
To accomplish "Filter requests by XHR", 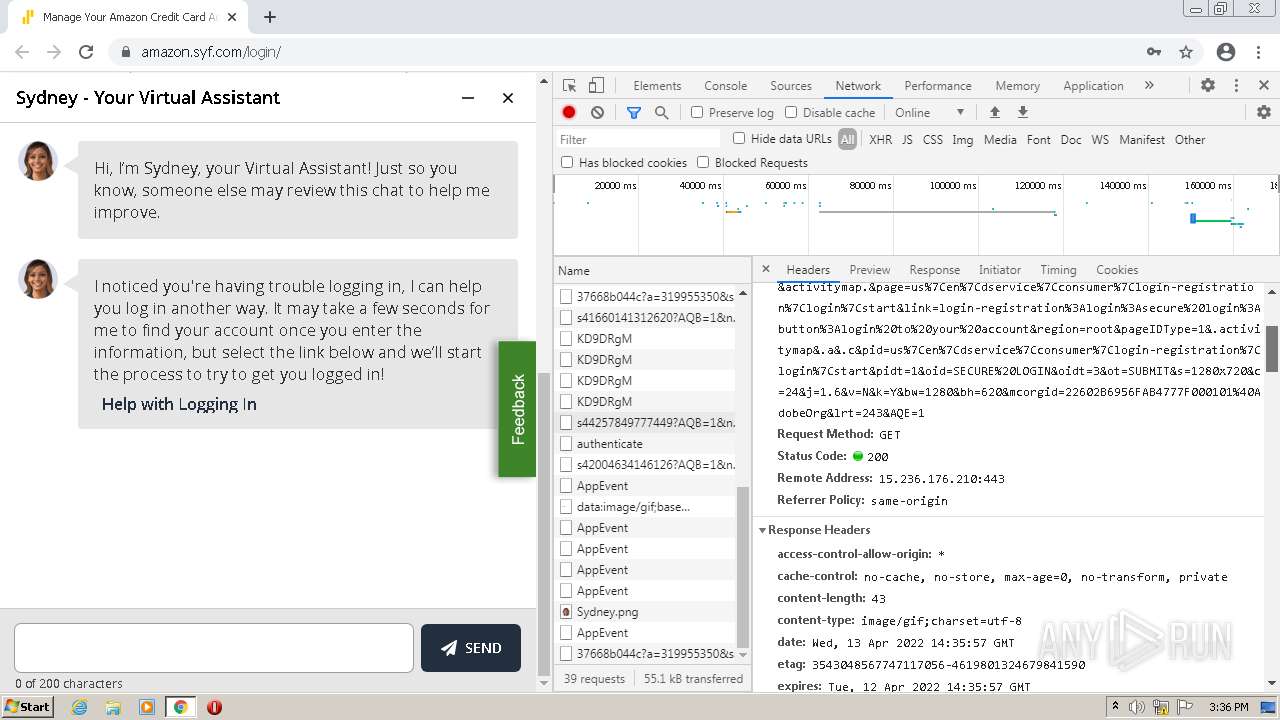I will click(880, 140).
